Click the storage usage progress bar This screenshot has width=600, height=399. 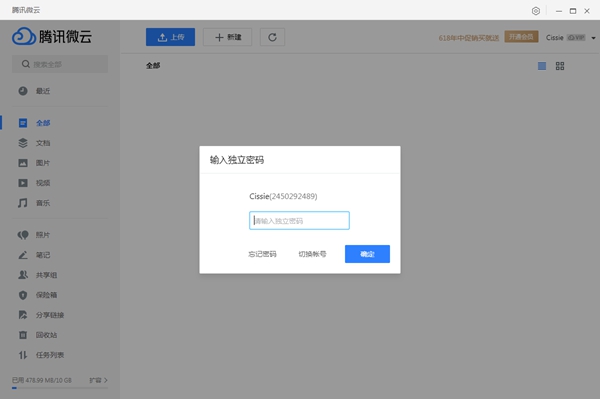tap(60, 388)
